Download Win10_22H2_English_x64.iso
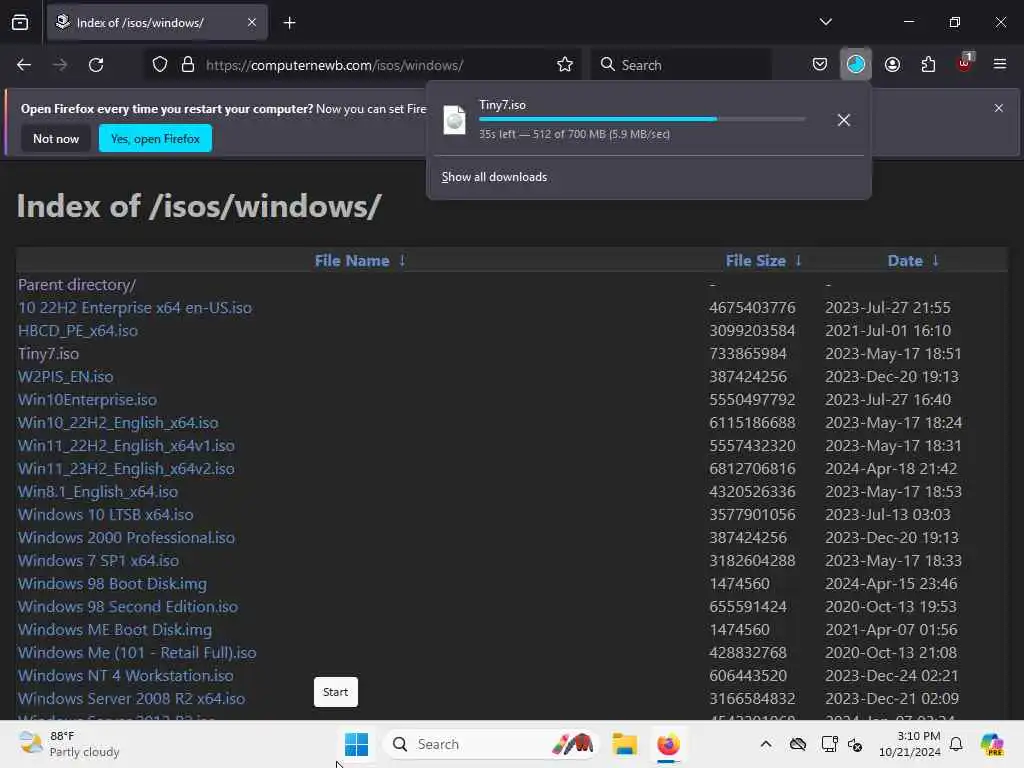Screen dimensions: 1024x768 pyautogui.click(x=118, y=423)
